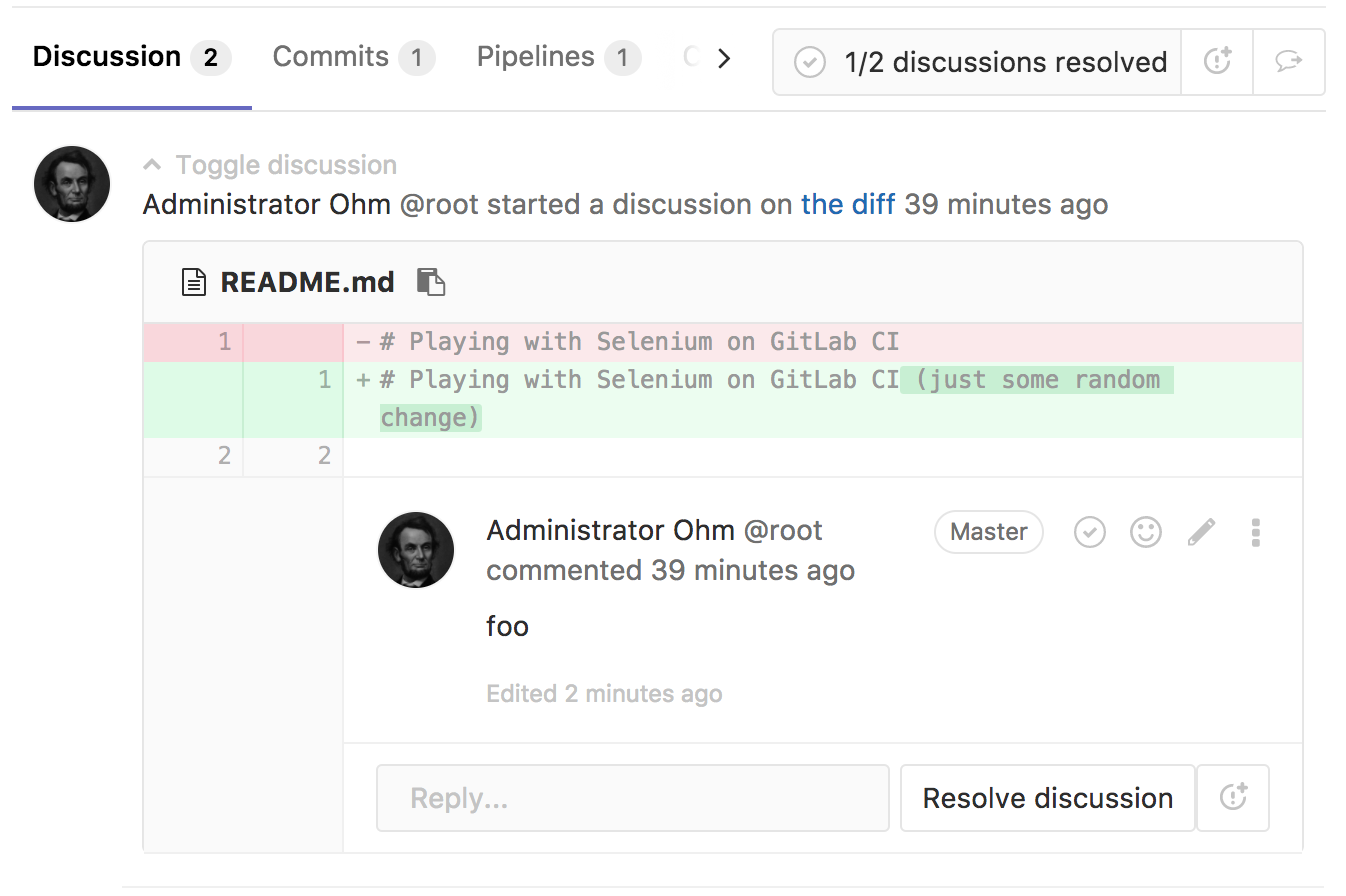Screen dimensions: 1346x896
Task: Click the README.md file document icon
Action: point(193,282)
